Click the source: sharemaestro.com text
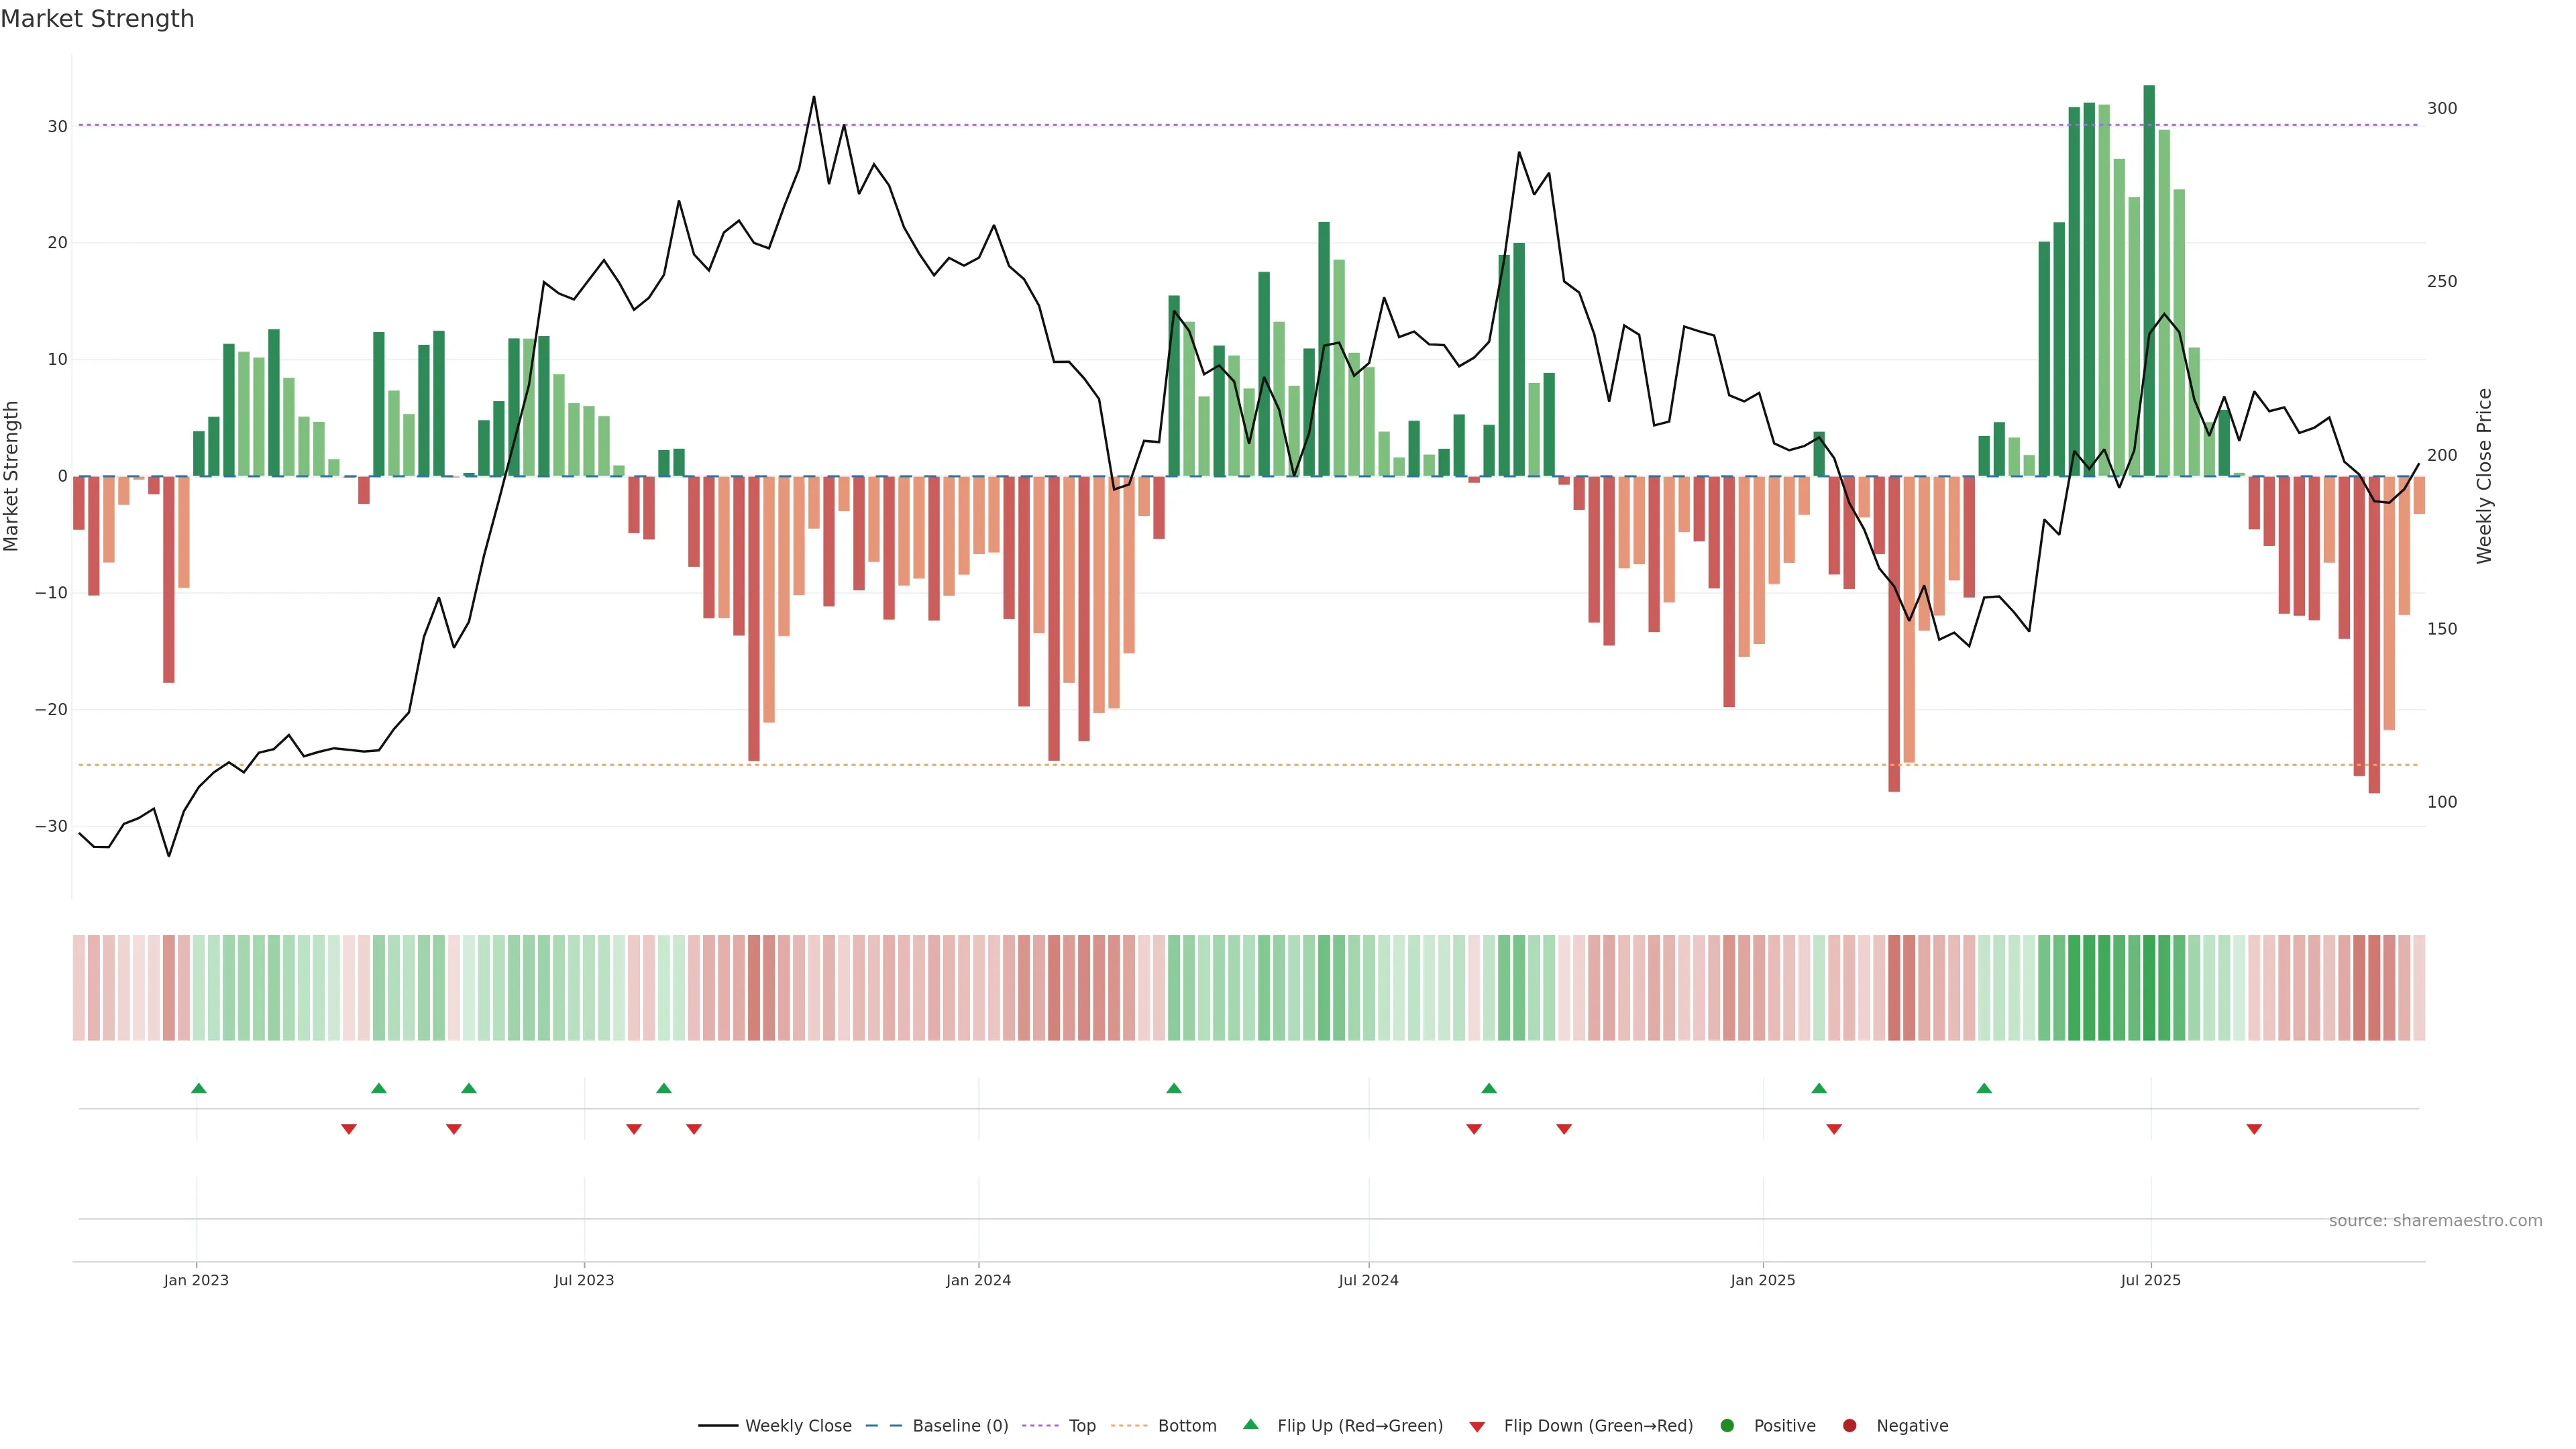Screen dimensions: 2576x1449 click(x=2435, y=1221)
